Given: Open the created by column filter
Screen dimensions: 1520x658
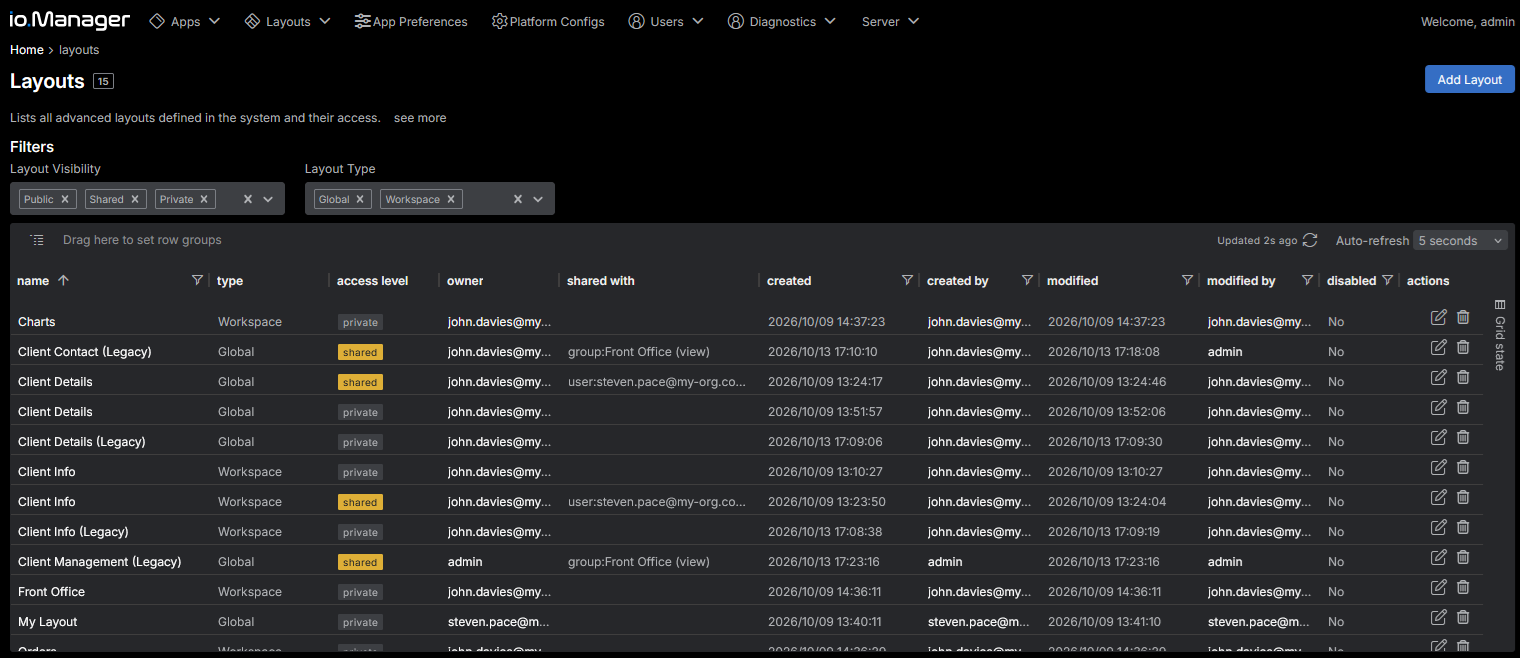Looking at the screenshot, I should [x=1027, y=281].
